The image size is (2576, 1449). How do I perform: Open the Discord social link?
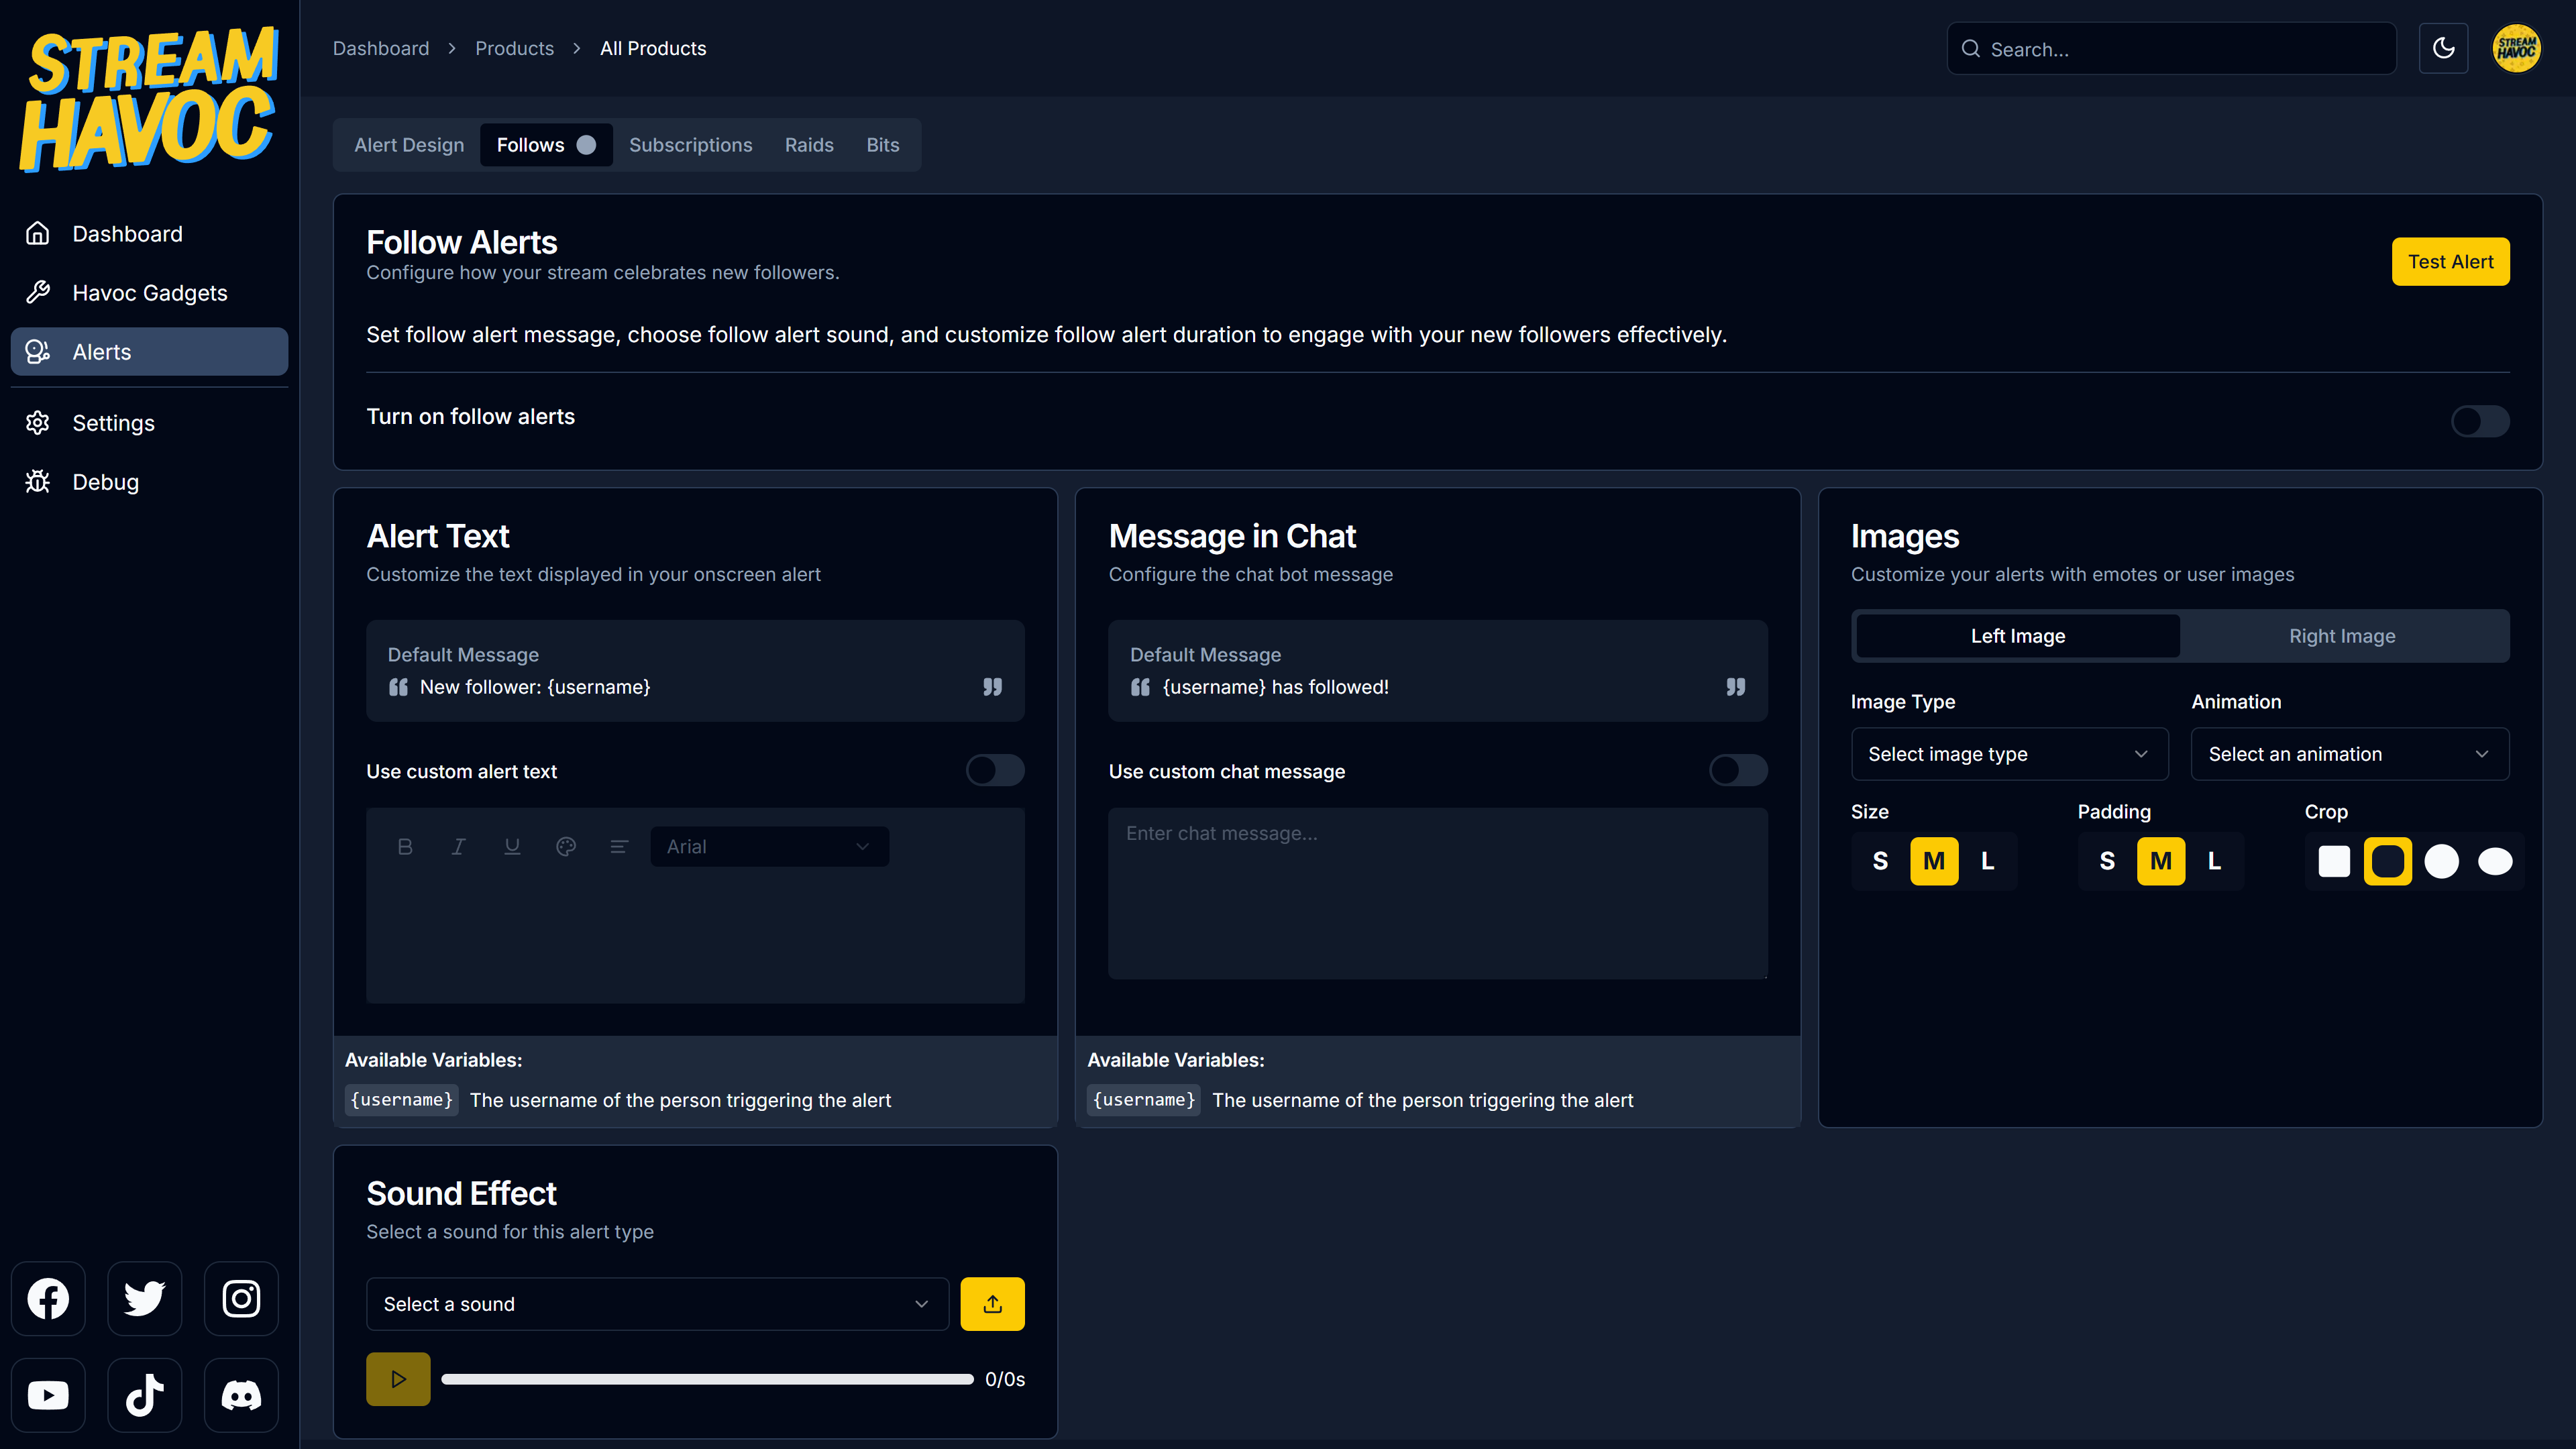pyautogui.click(x=241, y=1395)
